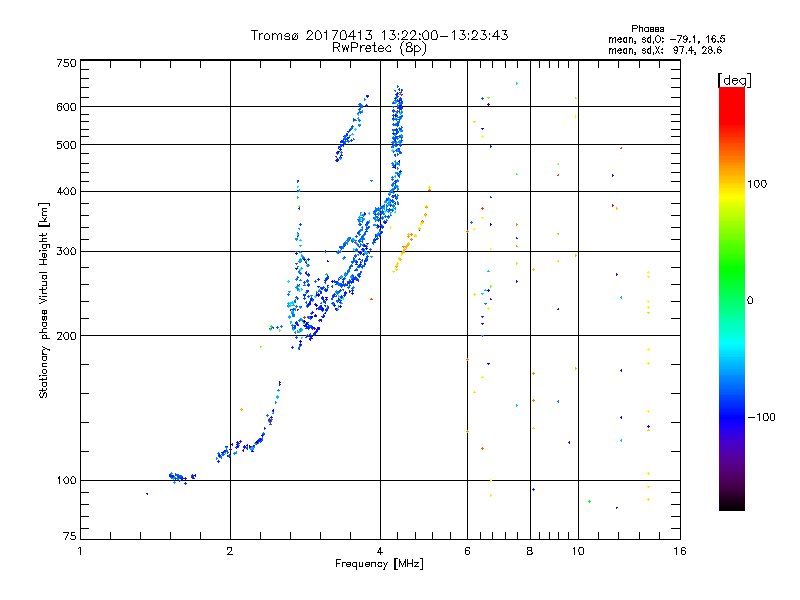The width and height of the screenshot is (800, 600).
Task: Click the x-axis tick label '2'
Action: [x=230, y=551]
